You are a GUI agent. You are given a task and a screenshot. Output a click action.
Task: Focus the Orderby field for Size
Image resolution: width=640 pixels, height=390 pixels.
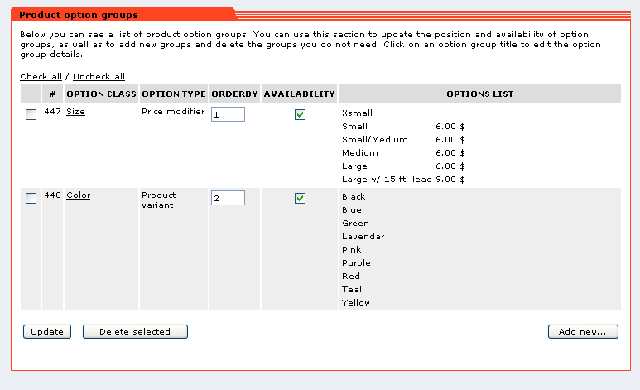coord(228,115)
